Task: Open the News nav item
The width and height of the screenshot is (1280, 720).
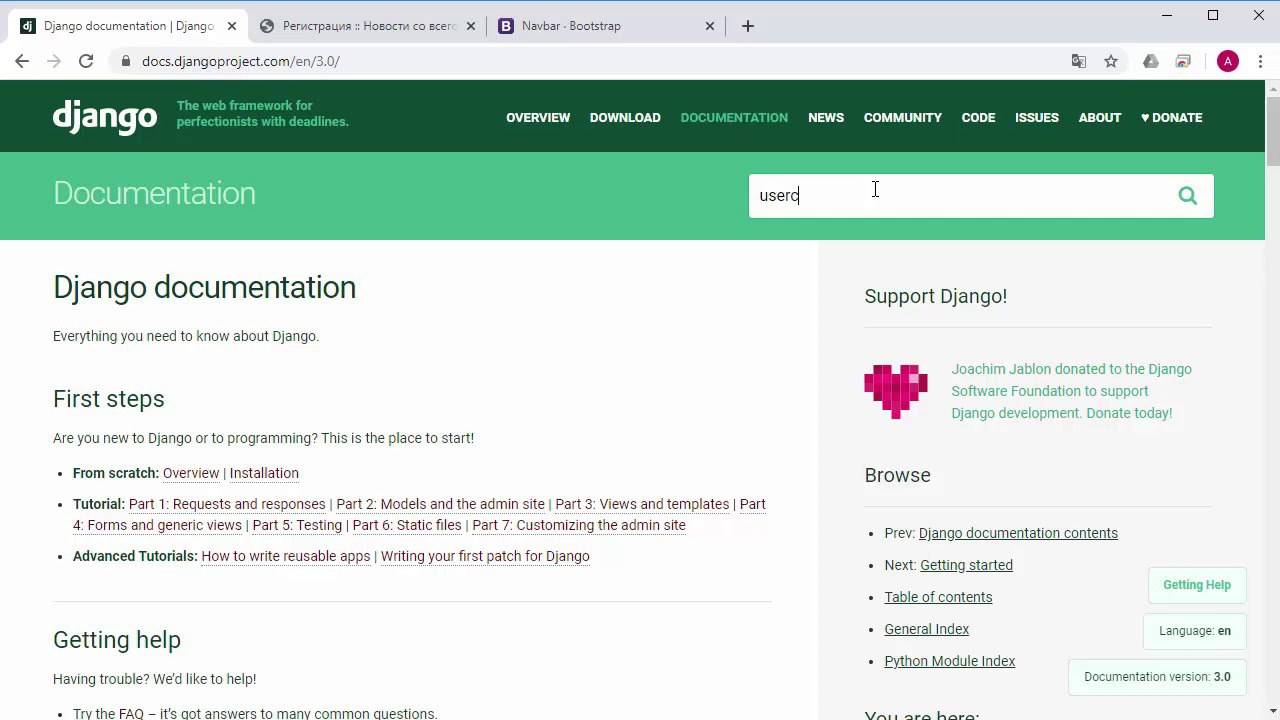Action: [x=826, y=117]
